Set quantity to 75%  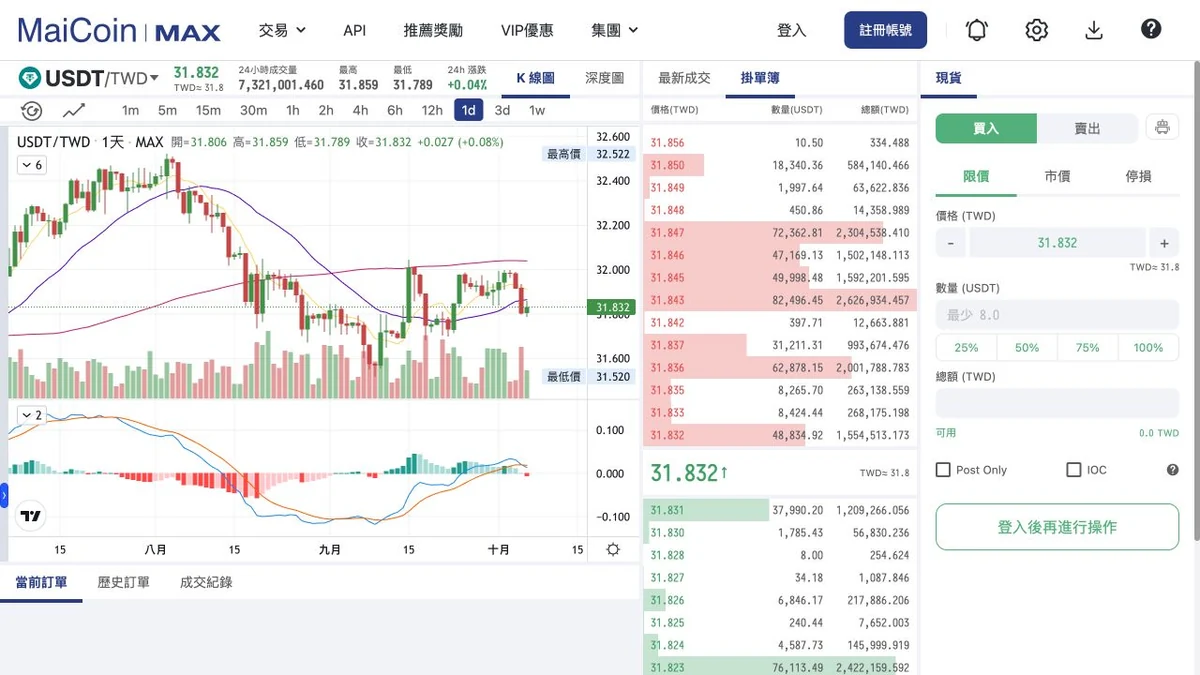click(x=1088, y=348)
